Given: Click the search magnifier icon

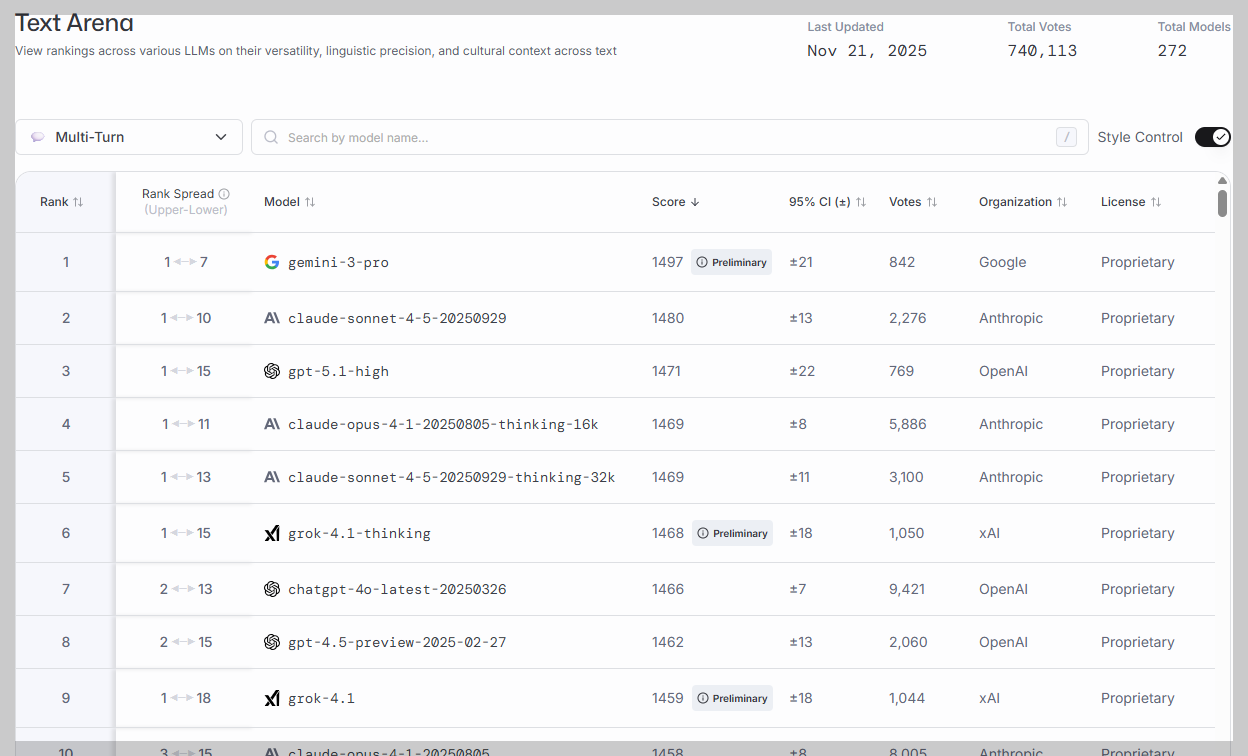Looking at the screenshot, I should [x=271, y=137].
